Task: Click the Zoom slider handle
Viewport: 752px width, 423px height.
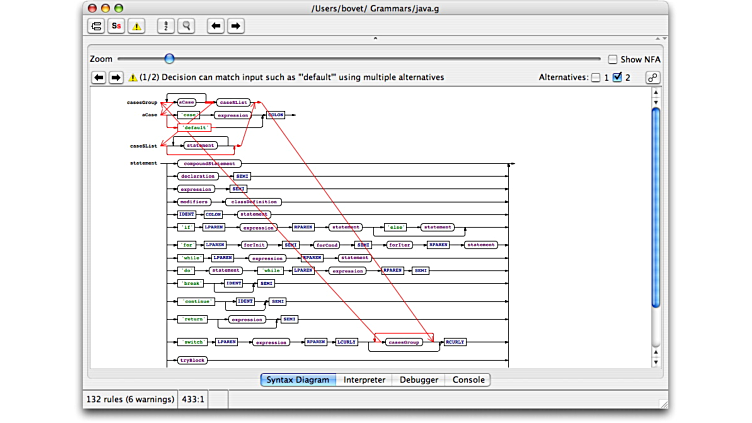Action: (169, 59)
